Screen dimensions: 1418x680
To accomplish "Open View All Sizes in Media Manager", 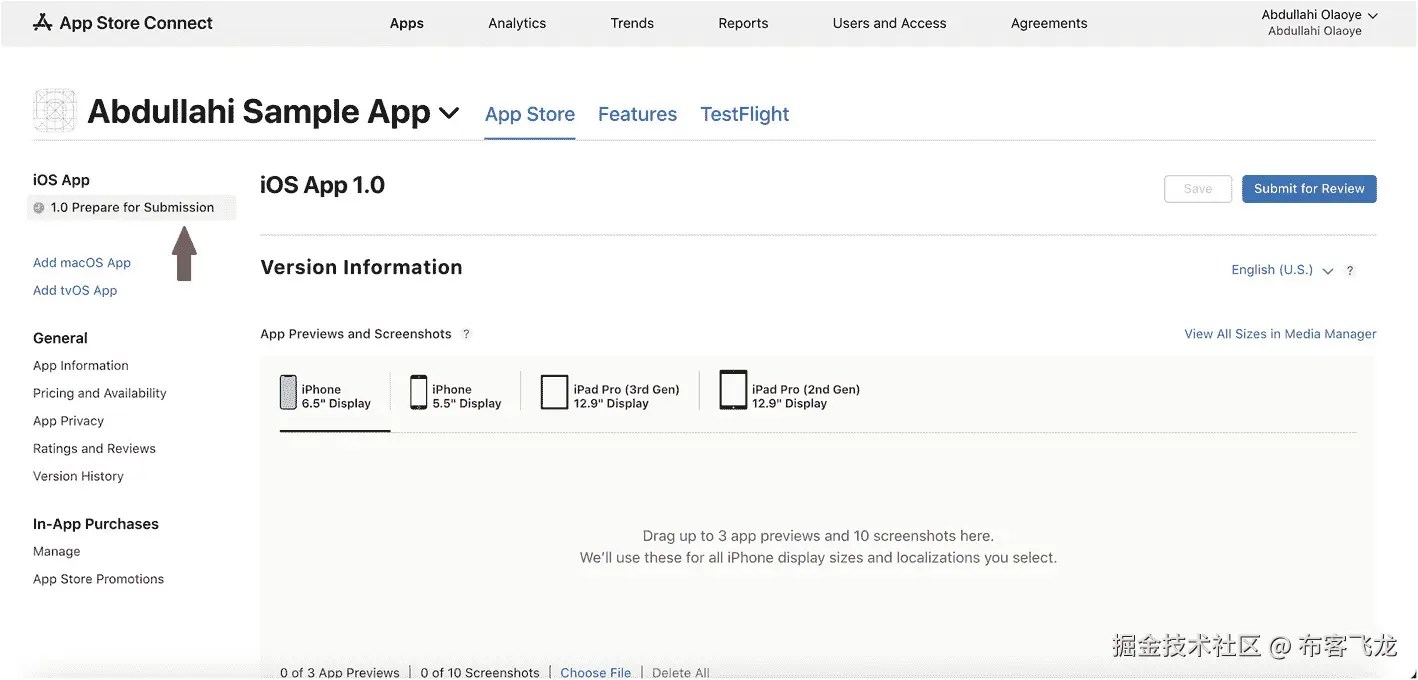I will (1280, 334).
